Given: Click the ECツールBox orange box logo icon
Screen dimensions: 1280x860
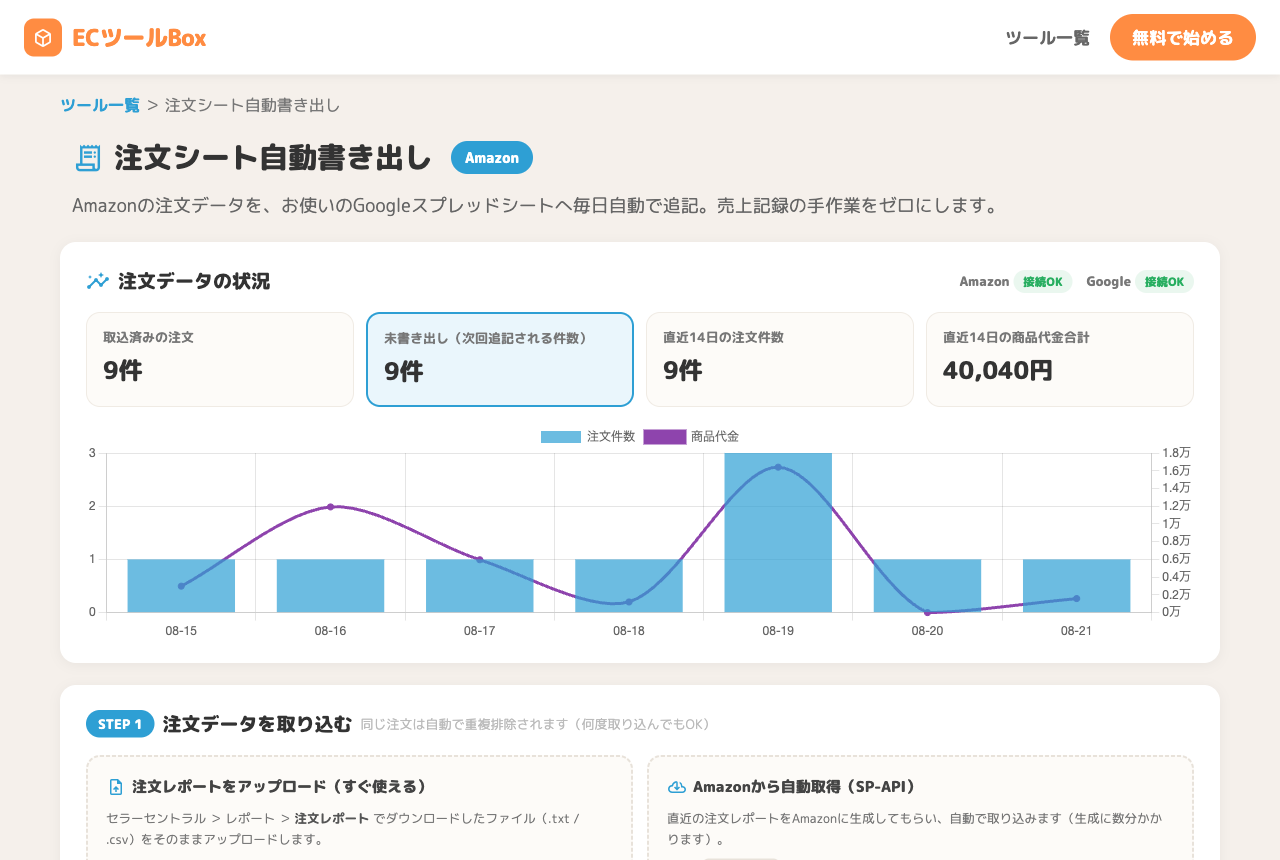Looking at the screenshot, I should 43,38.
